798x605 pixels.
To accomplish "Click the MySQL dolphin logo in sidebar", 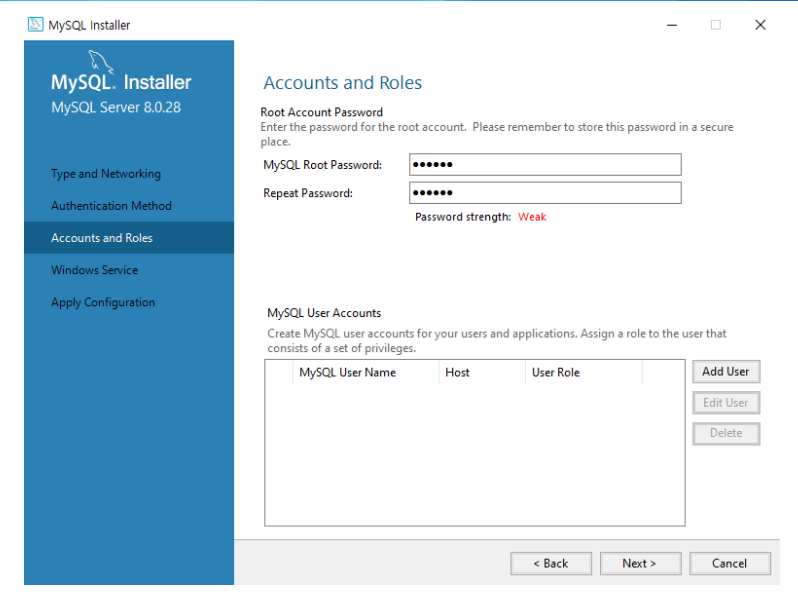I will 101,62.
